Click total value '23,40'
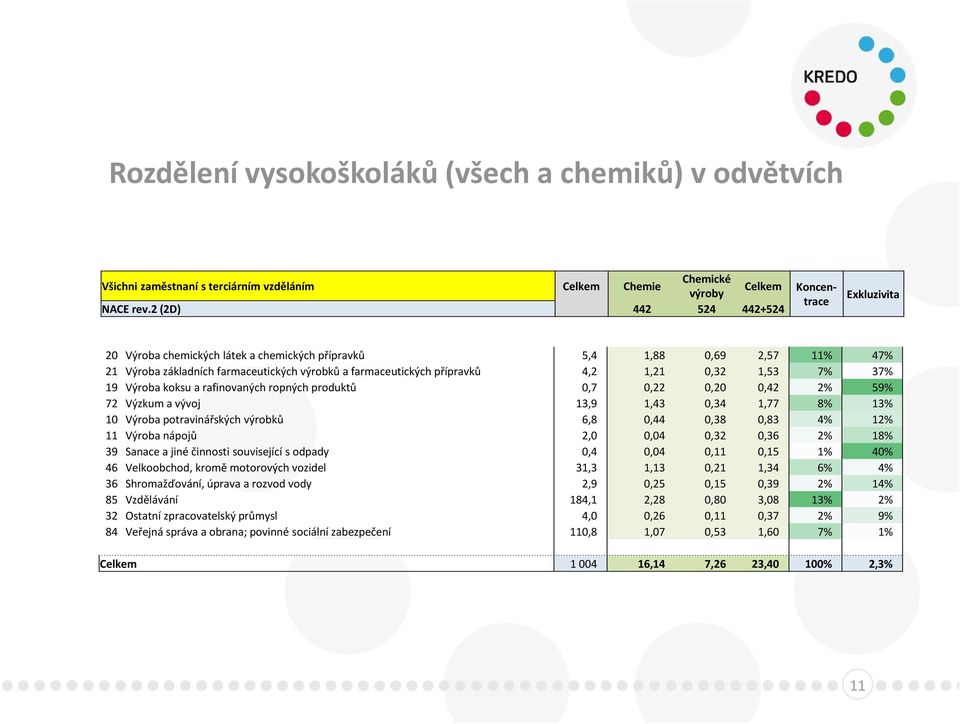This screenshot has width=960, height=724. tap(765, 564)
